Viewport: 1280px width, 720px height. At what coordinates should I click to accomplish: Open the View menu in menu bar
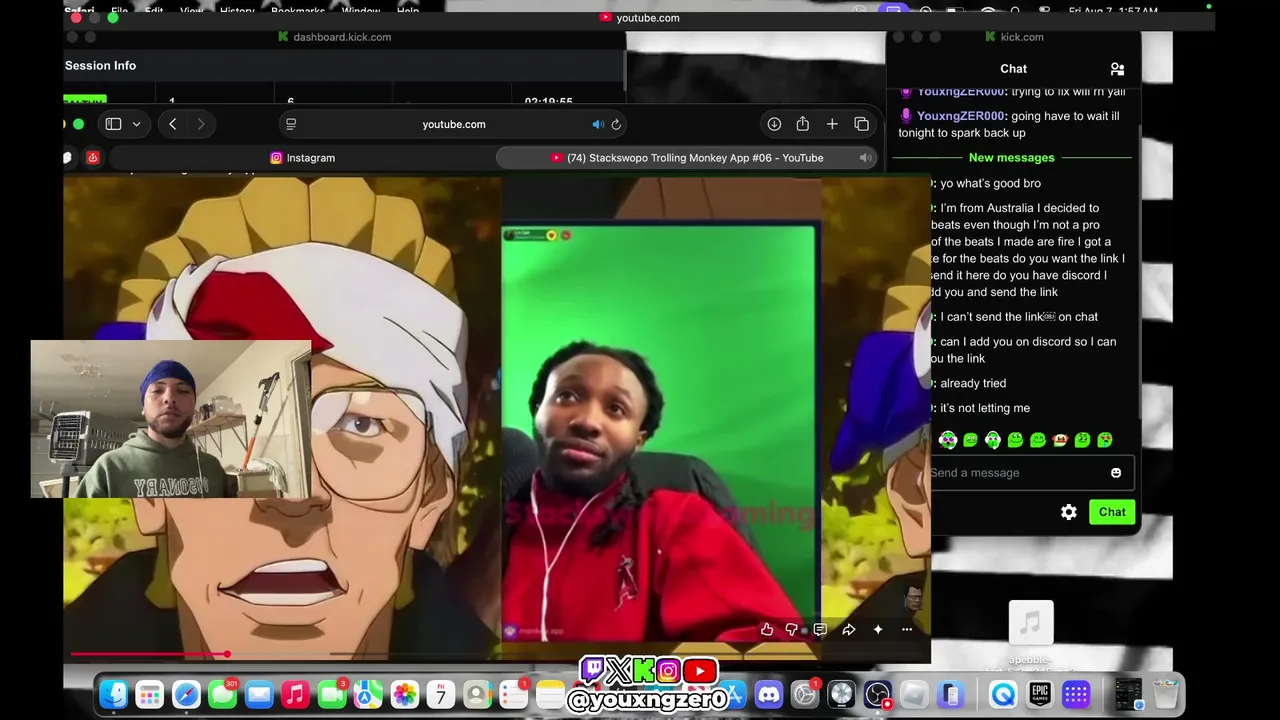coord(191,11)
